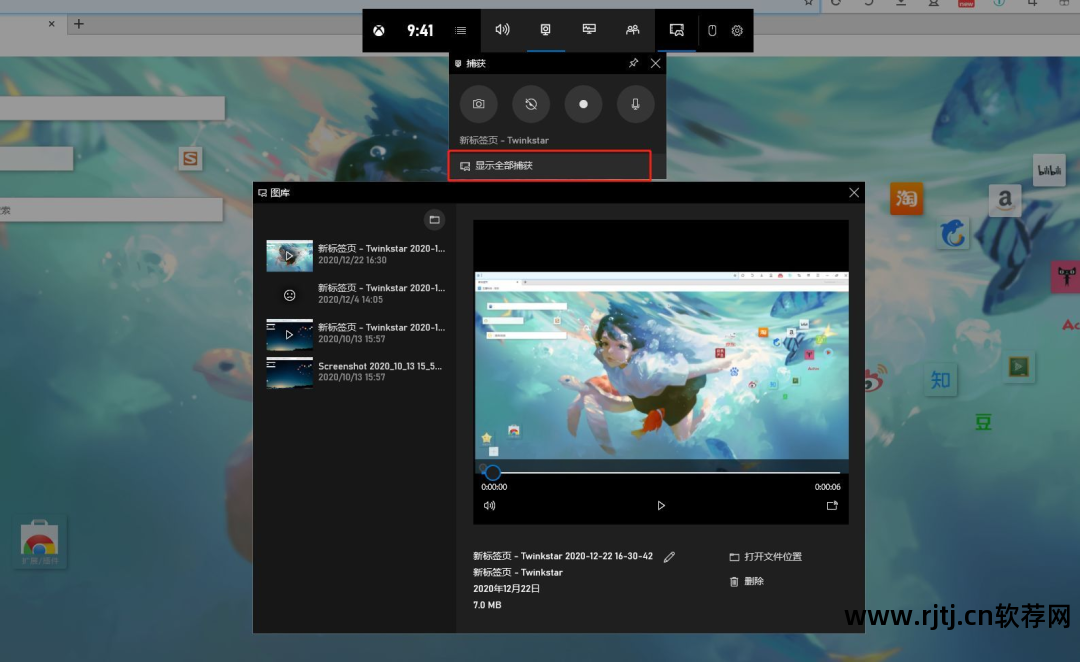The height and width of the screenshot is (662, 1080).
Task: Pin the 捕获 capture widget
Action: click(x=633, y=63)
